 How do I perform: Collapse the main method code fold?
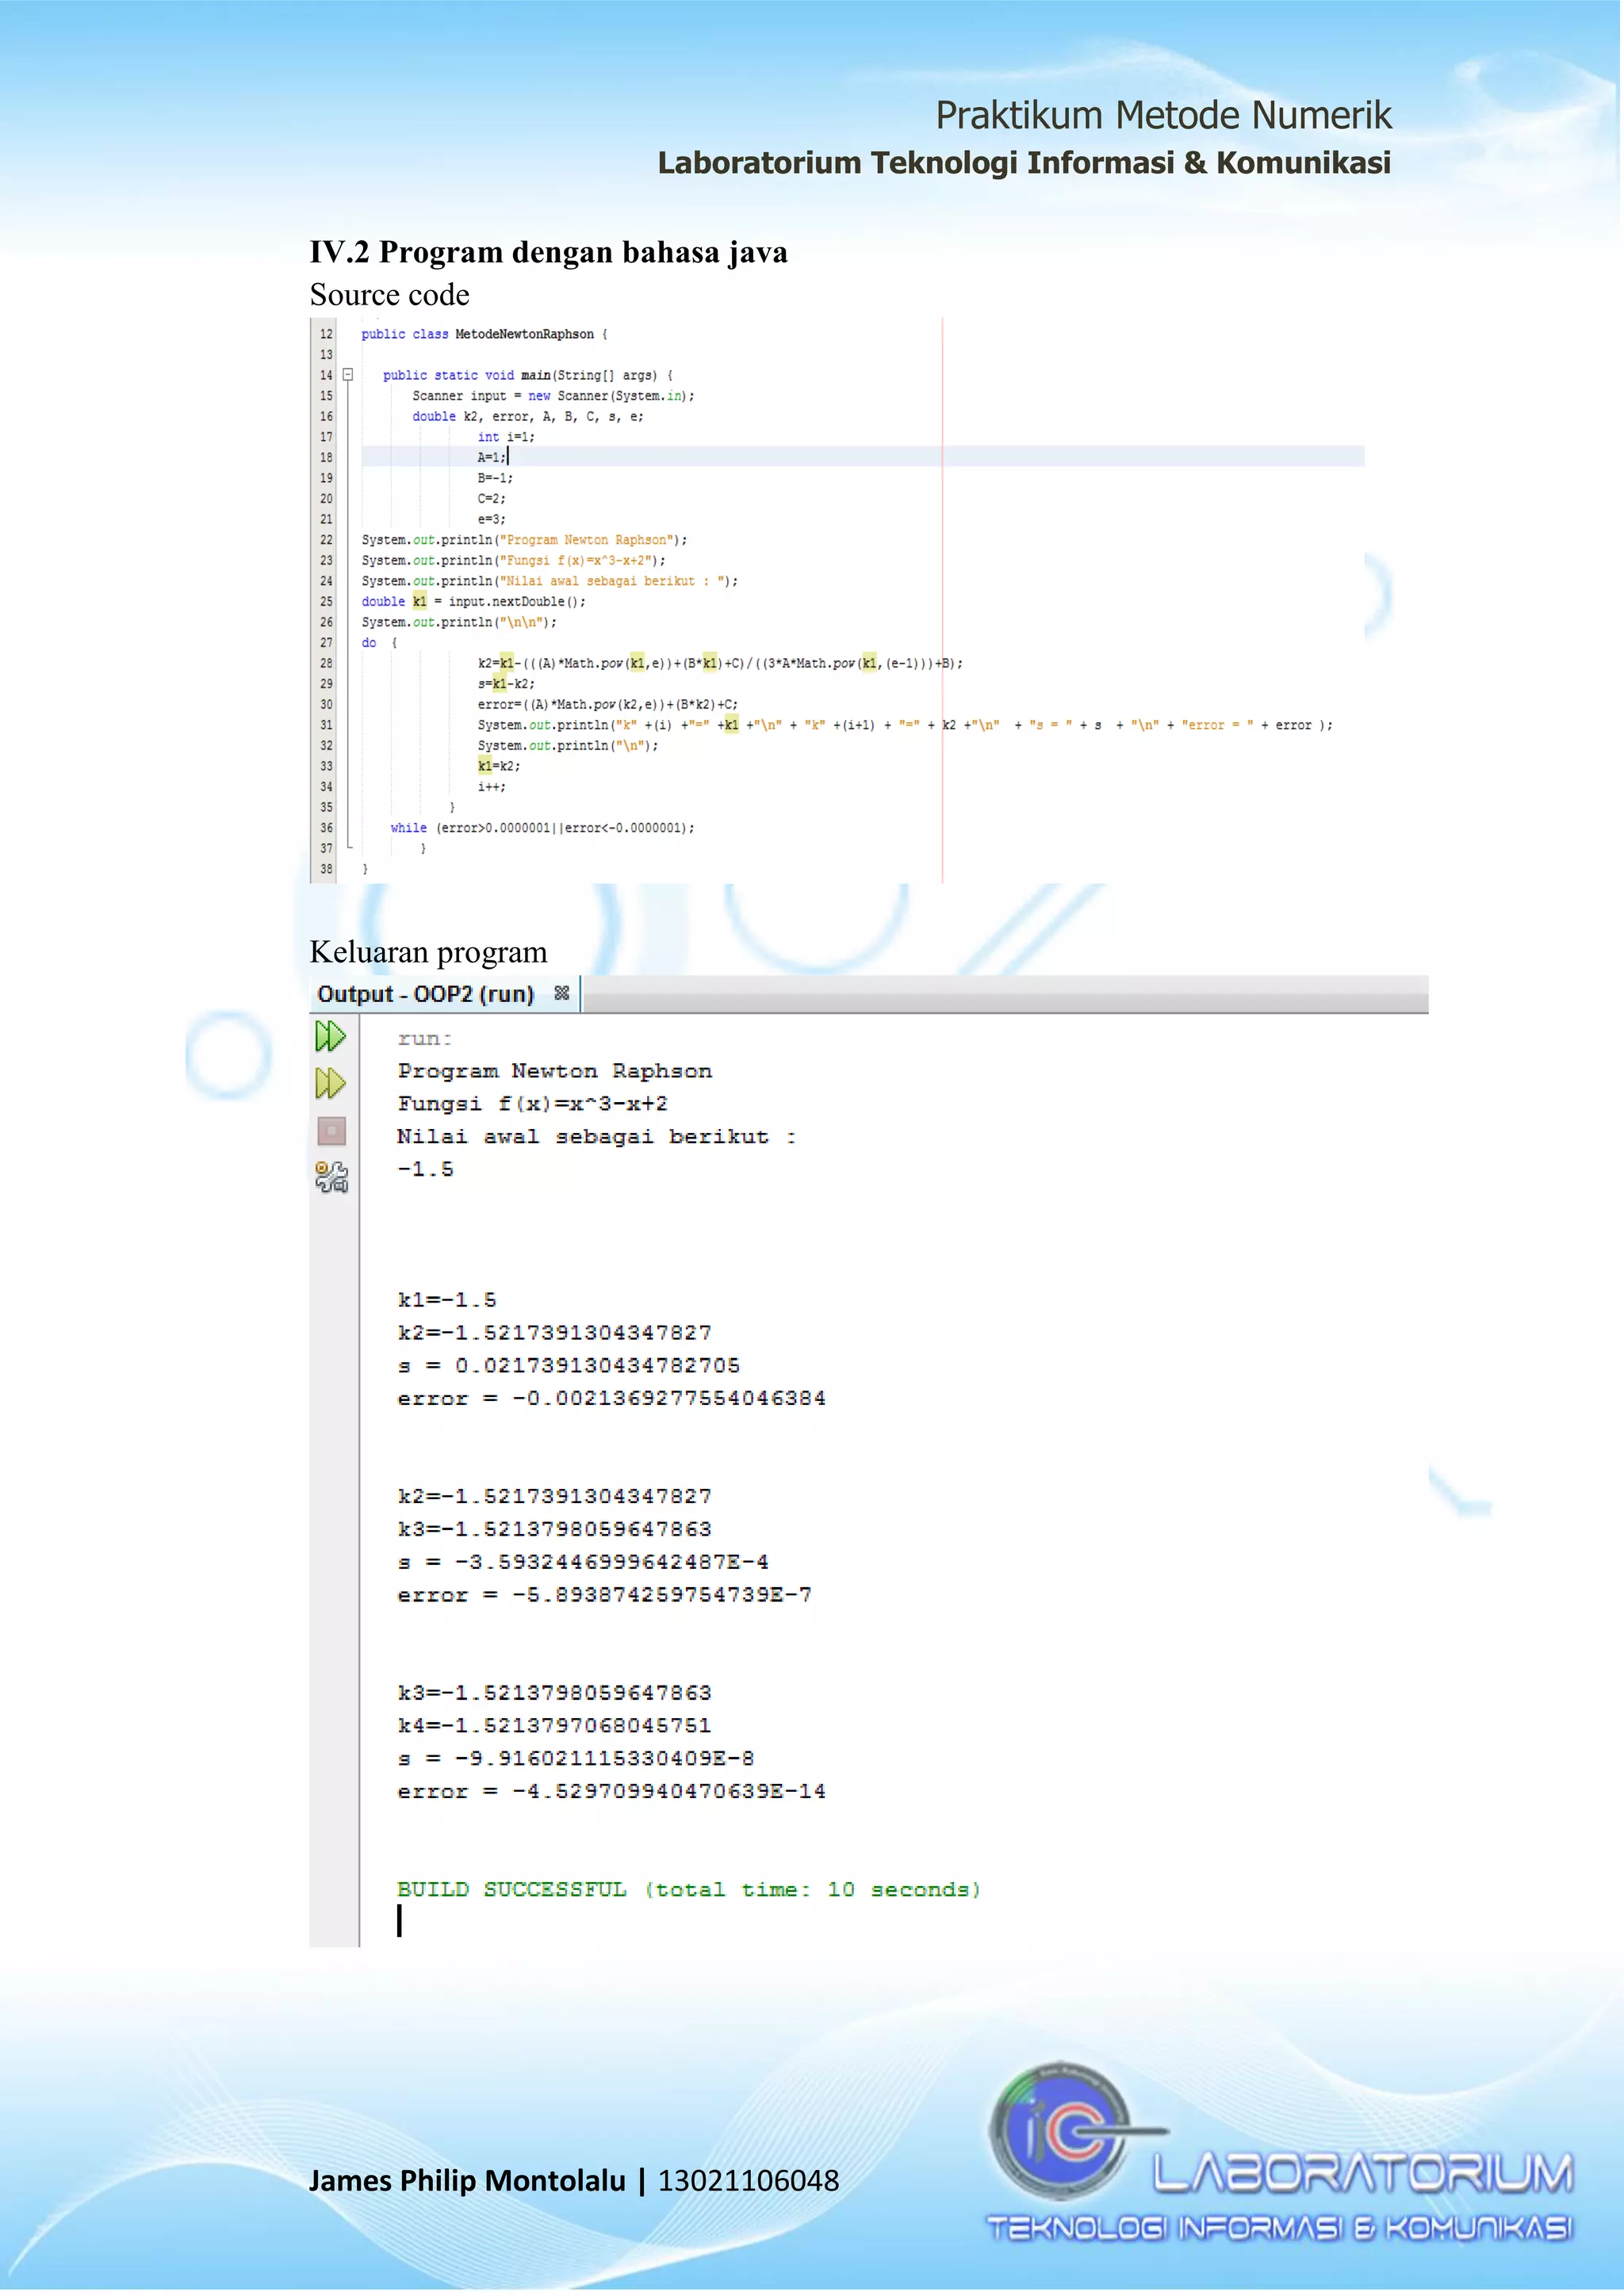pos(348,375)
